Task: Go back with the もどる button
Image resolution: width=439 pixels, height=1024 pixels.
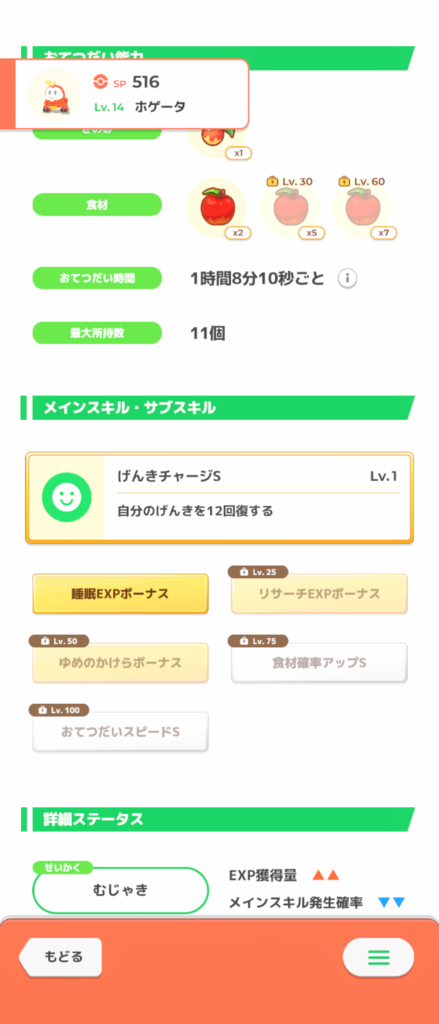Action: point(61,957)
